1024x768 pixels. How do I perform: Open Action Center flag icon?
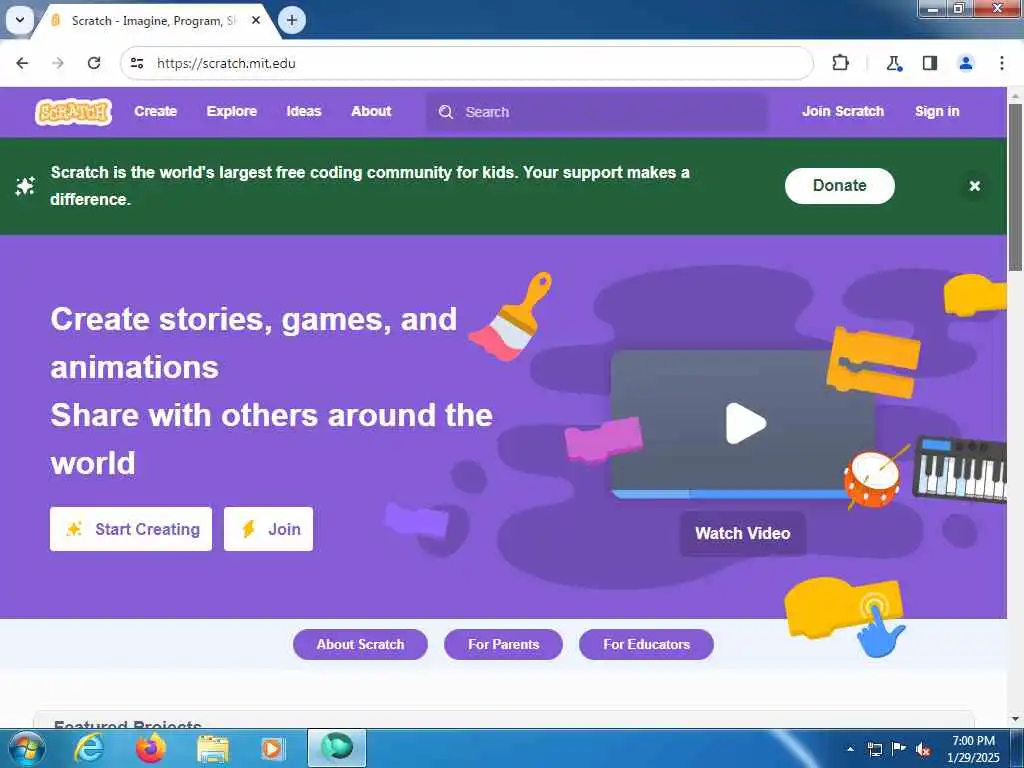tap(898, 749)
